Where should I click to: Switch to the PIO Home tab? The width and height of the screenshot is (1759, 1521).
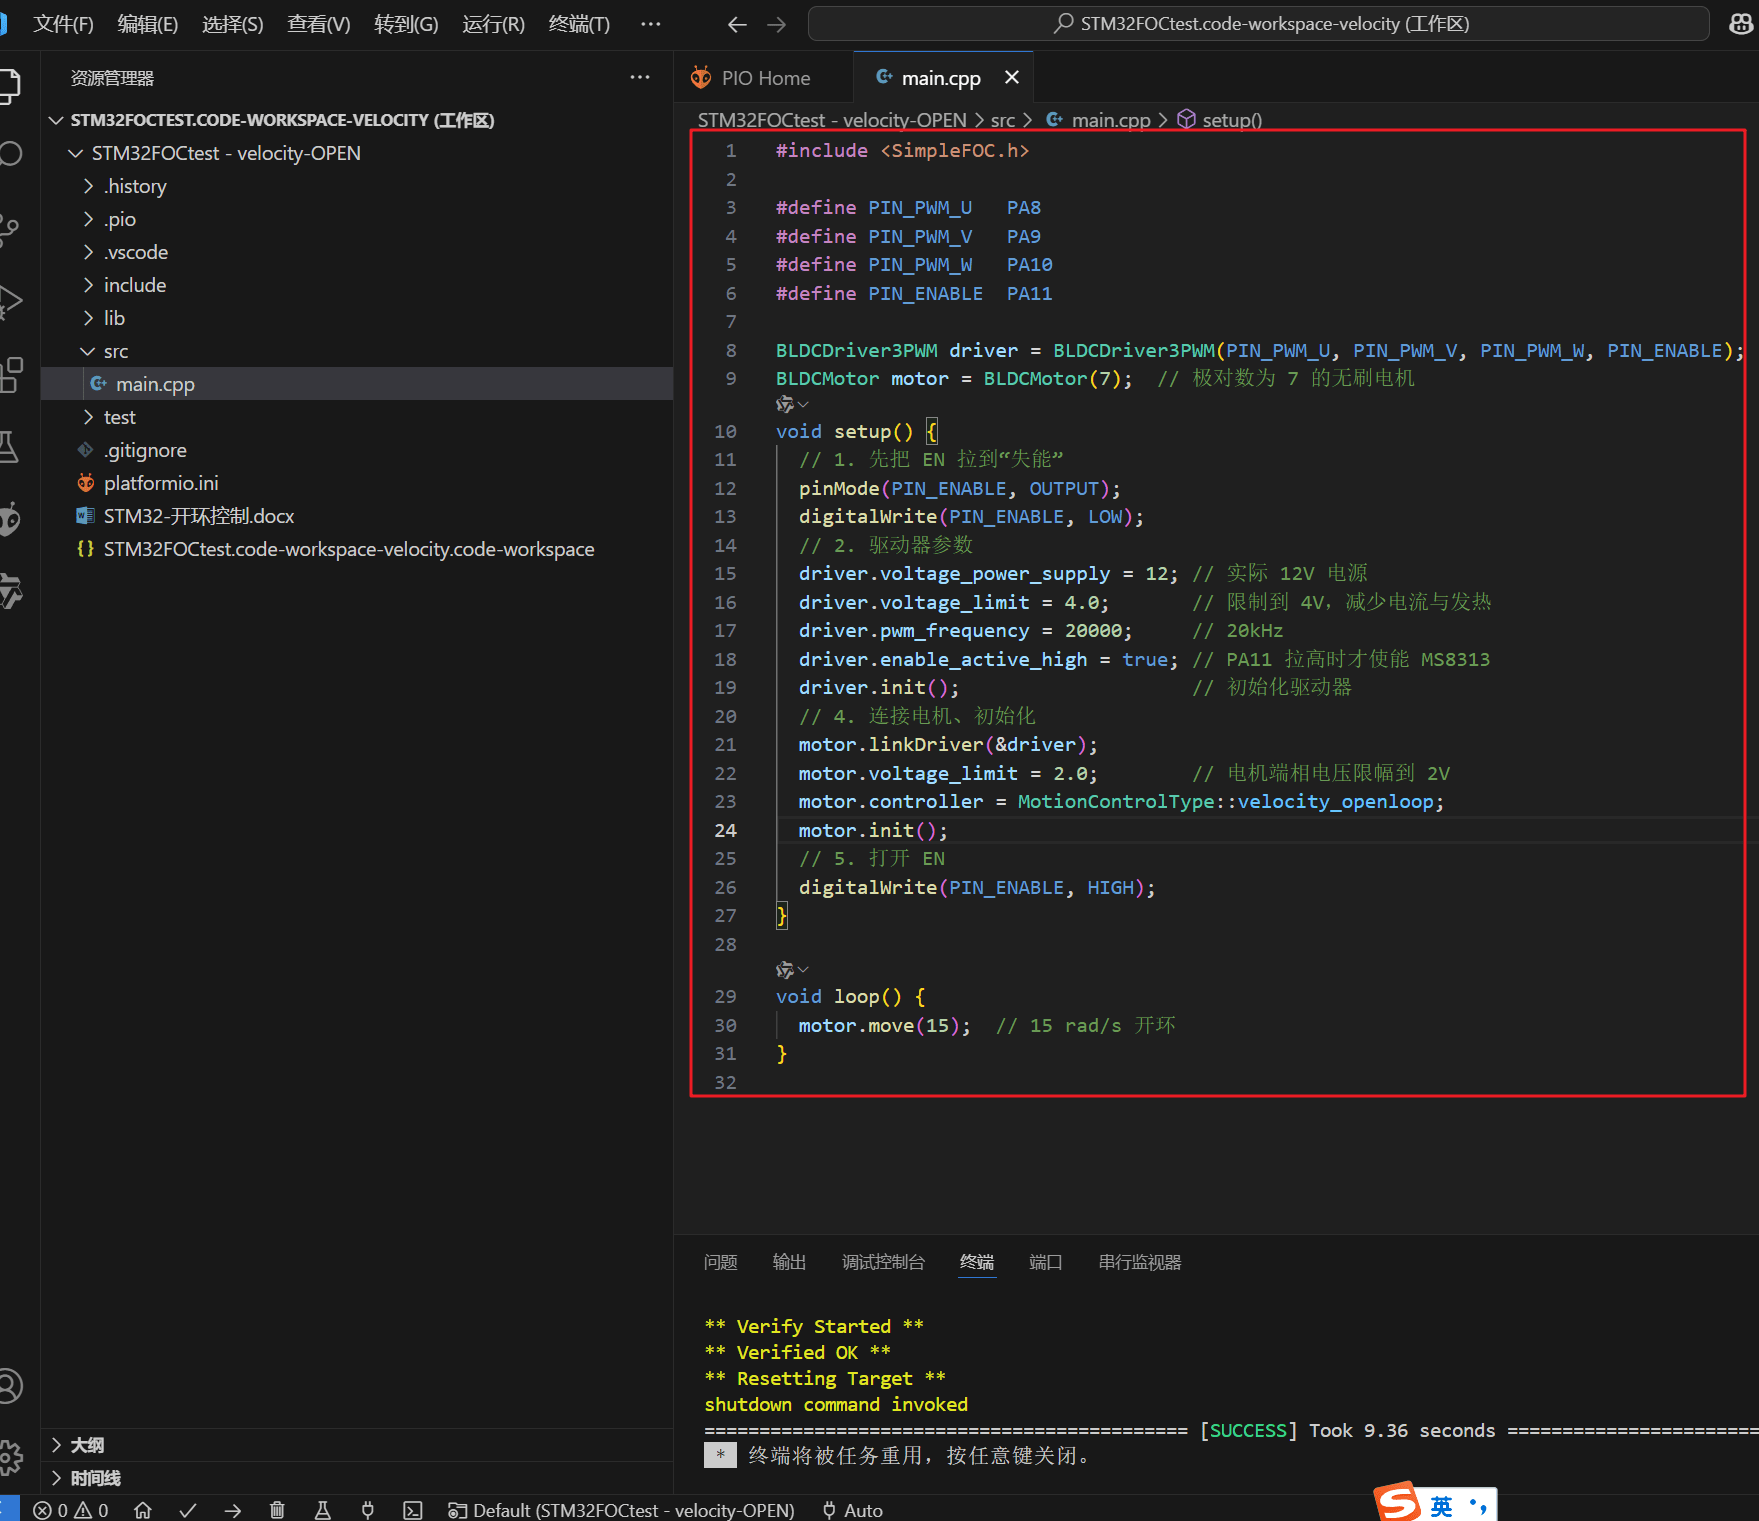[765, 78]
